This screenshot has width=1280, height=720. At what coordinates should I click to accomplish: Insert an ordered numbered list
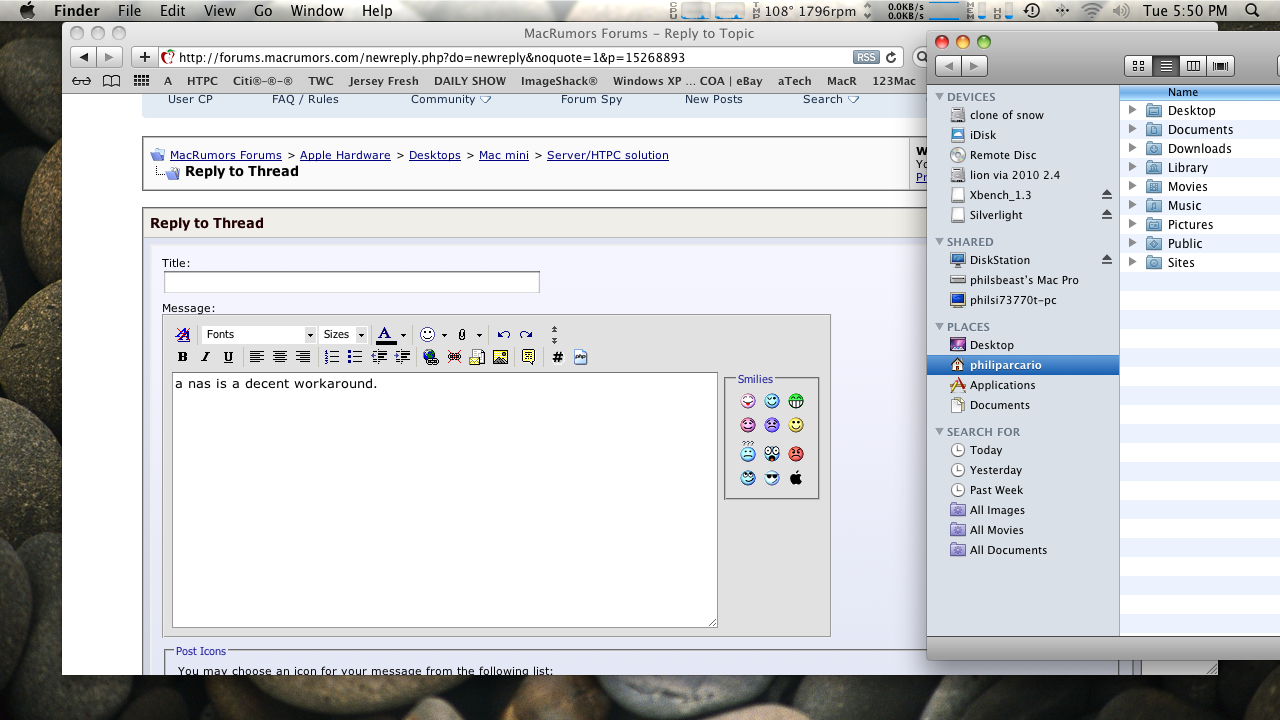pyautogui.click(x=332, y=357)
